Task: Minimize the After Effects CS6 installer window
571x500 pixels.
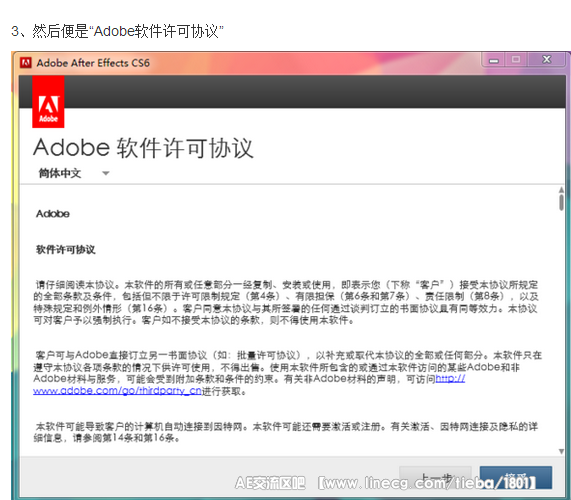Action: (493, 60)
